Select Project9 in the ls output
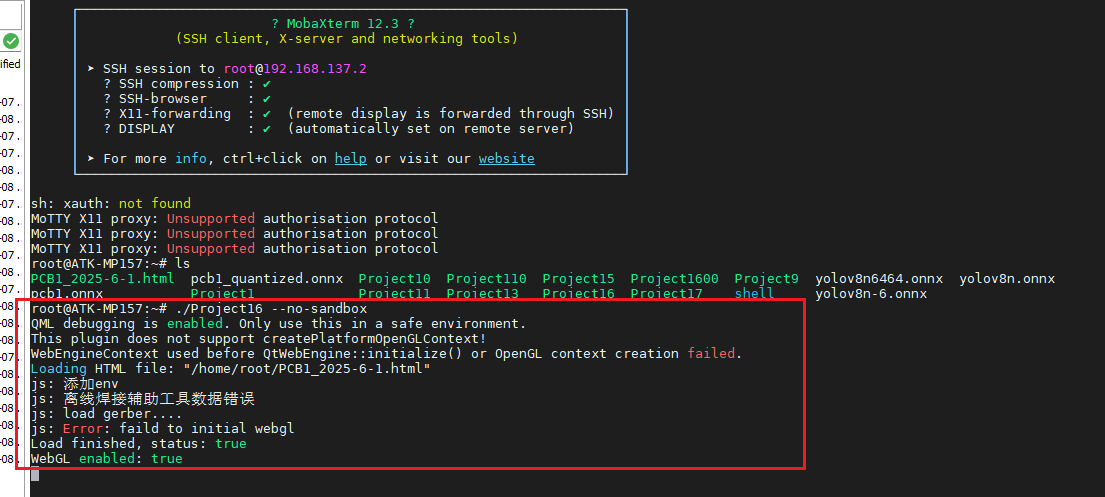 [767, 278]
